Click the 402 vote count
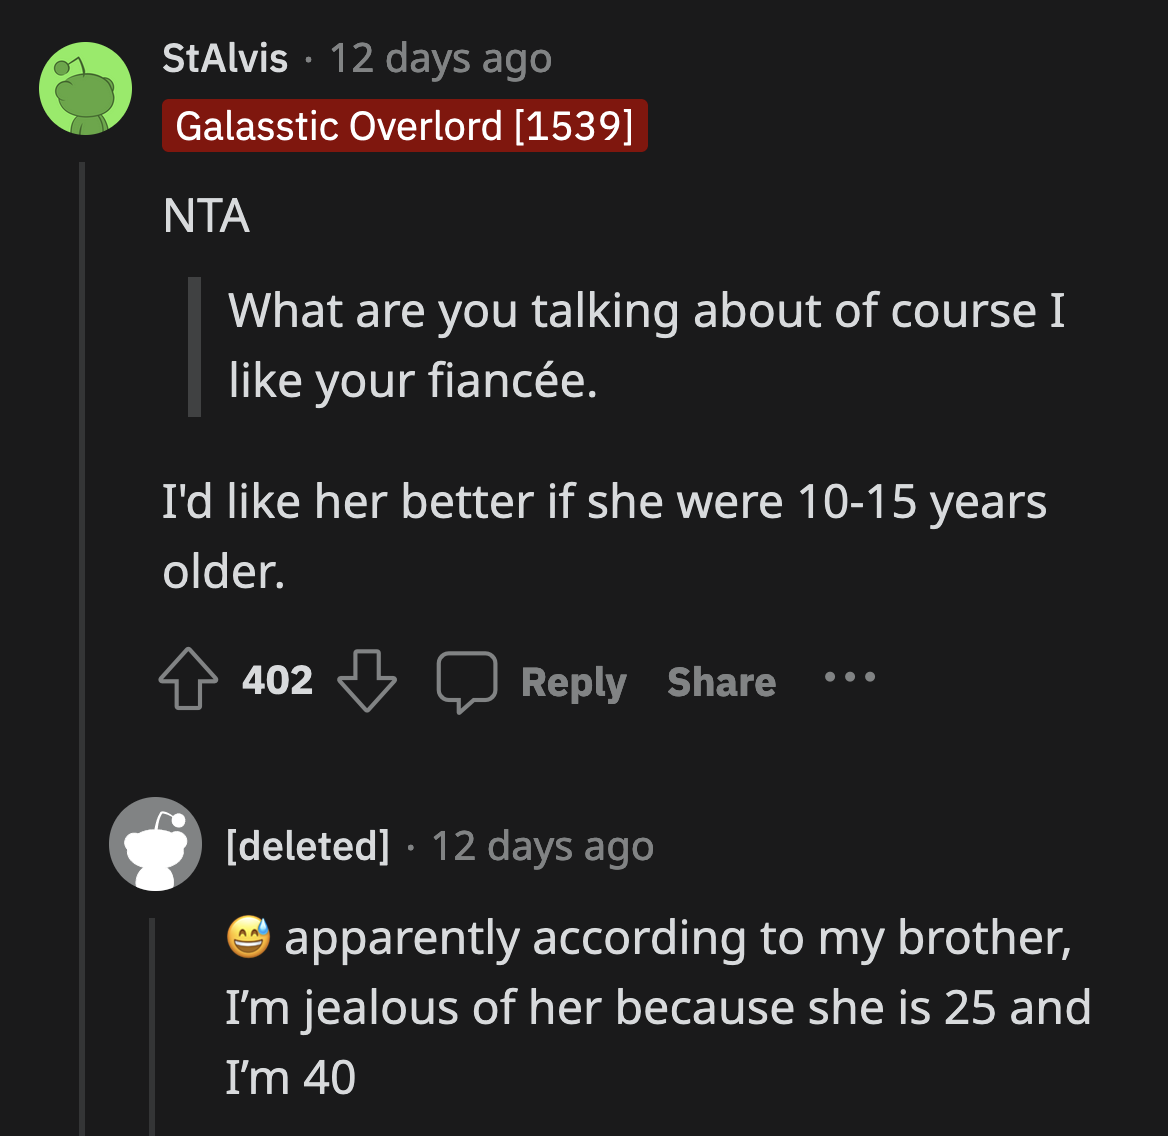The height and width of the screenshot is (1136, 1168). [277, 680]
